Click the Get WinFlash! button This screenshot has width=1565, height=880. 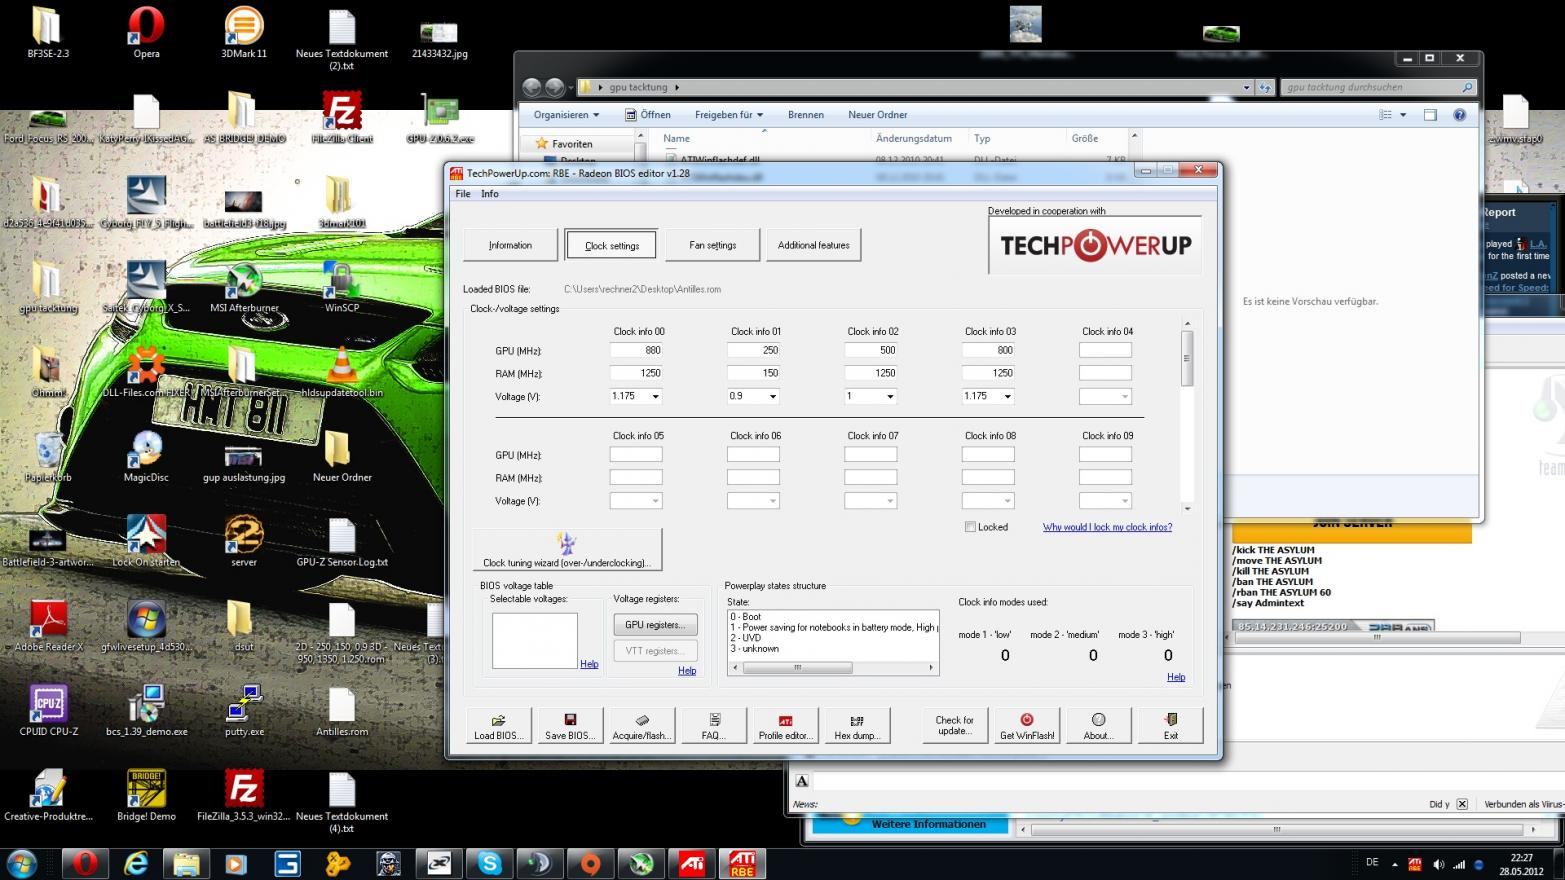pyautogui.click(x=1027, y=725)
